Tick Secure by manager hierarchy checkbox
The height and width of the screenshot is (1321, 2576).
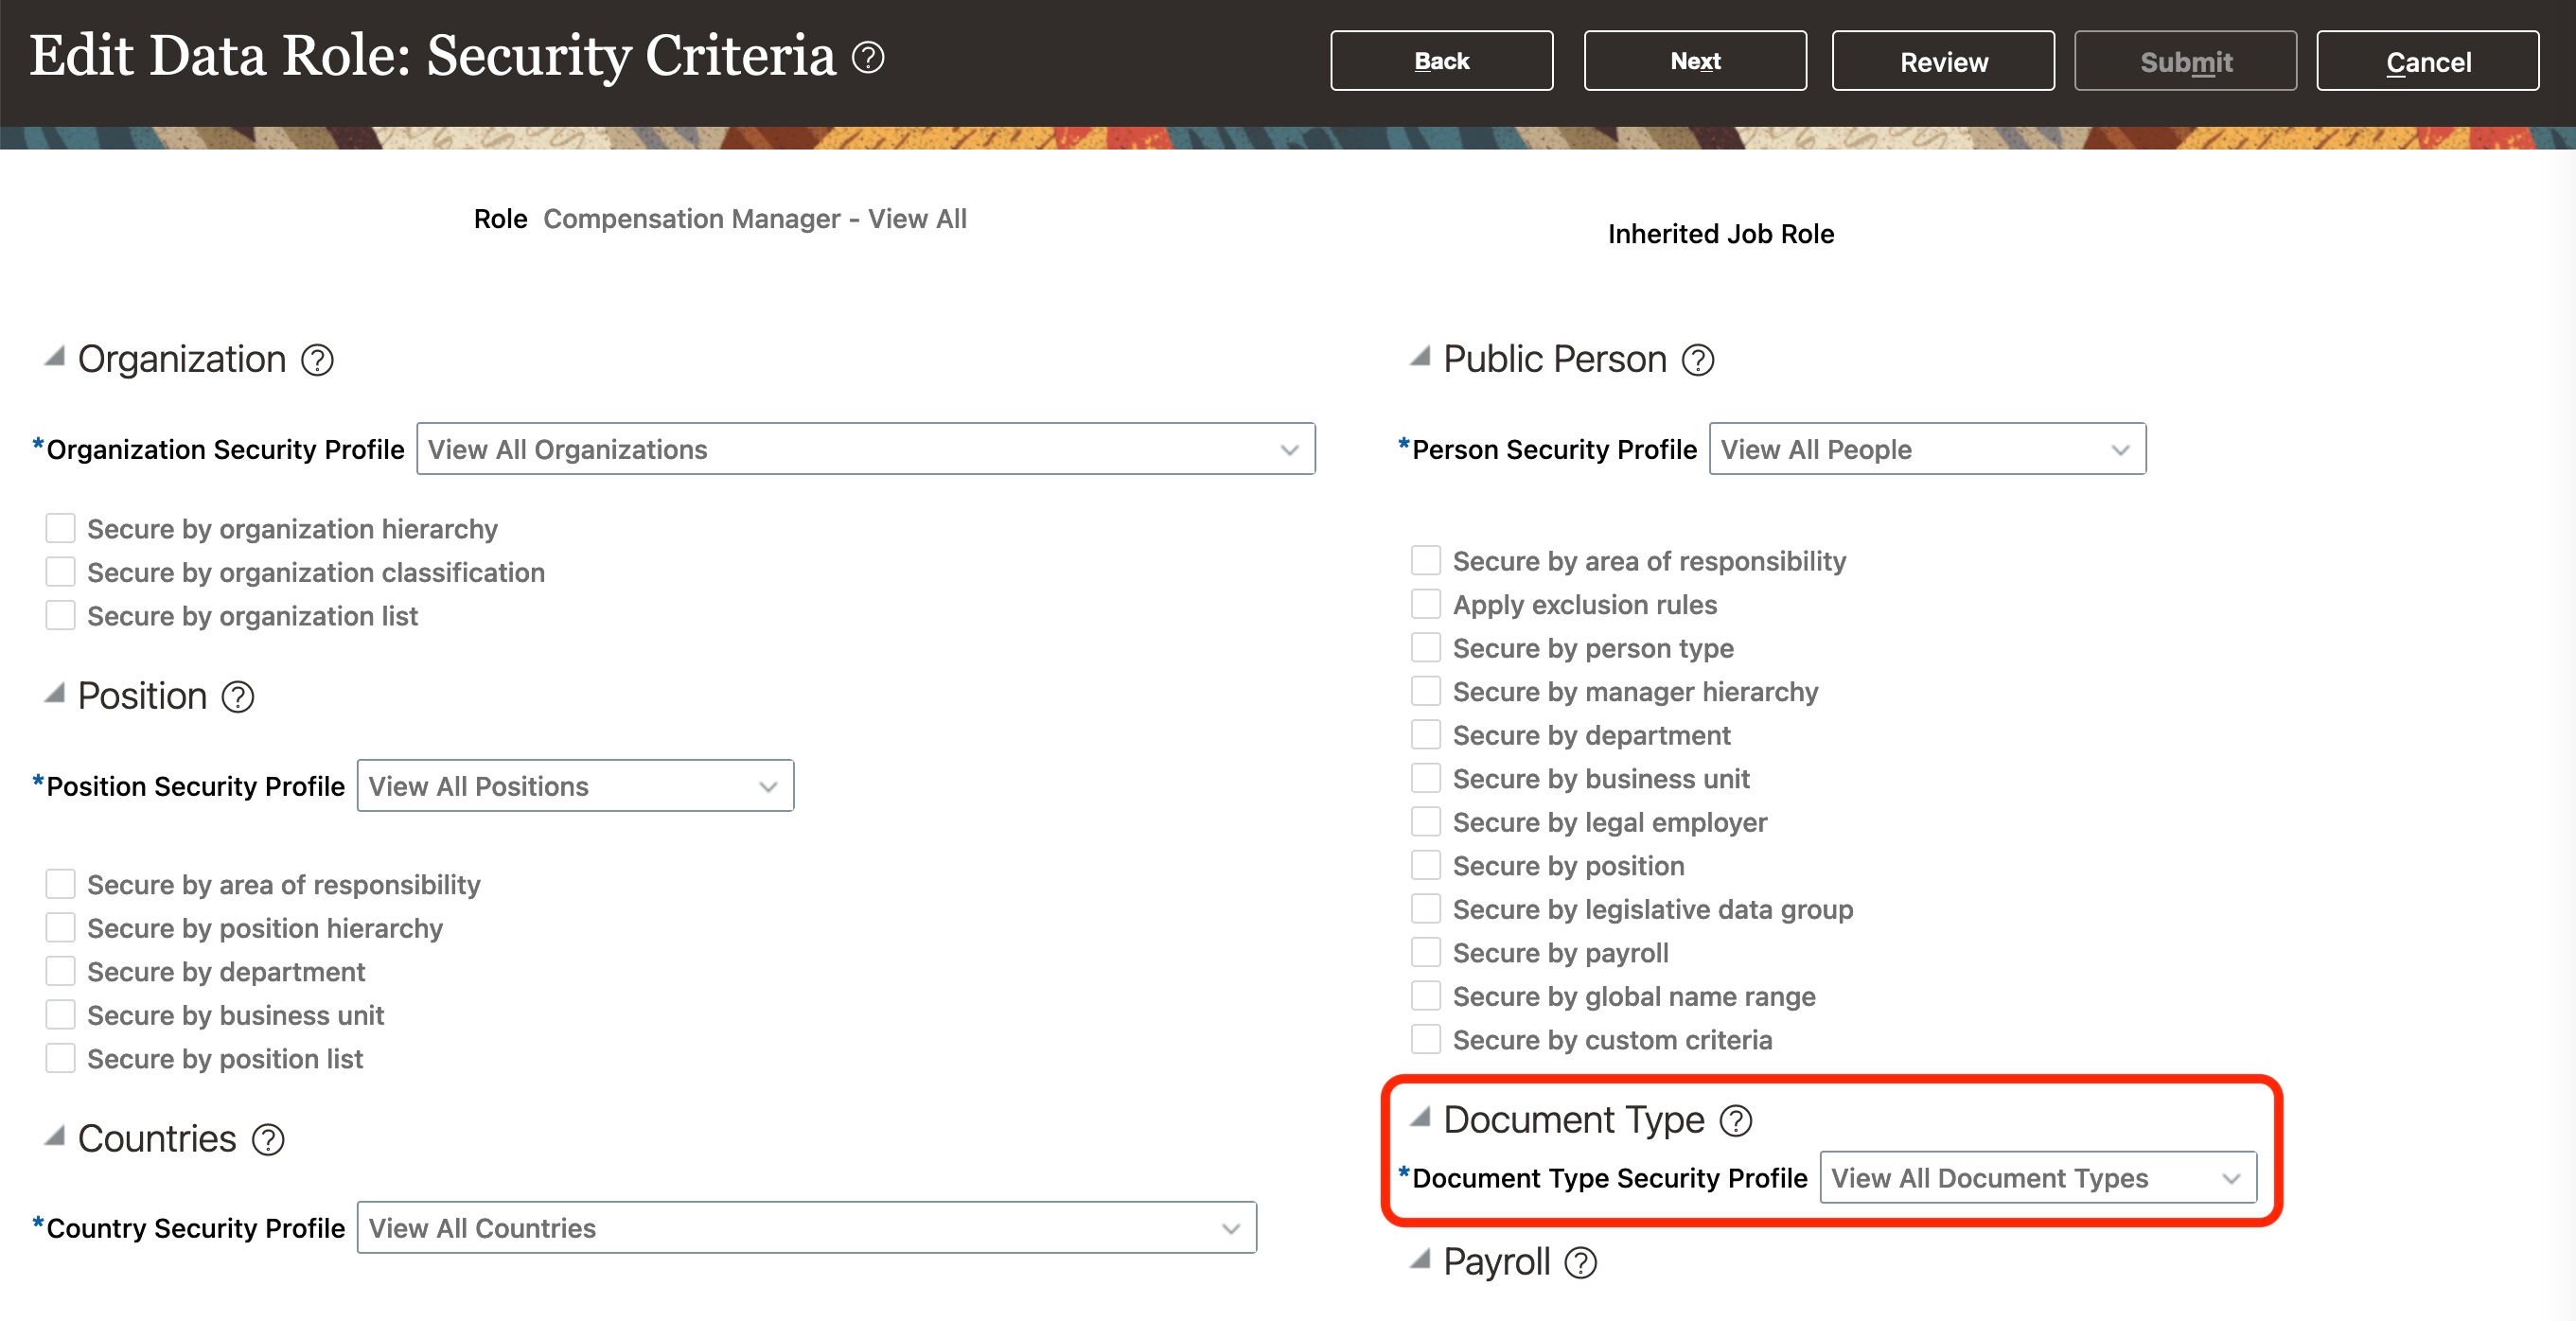coord(1426,691)
